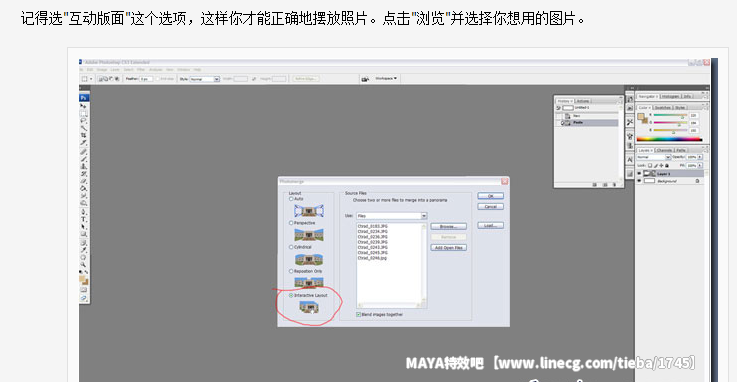Image resolution: width=737 pixels, height=382 pixels.
Task: Click the Refine Edge button
Action: 306,78
